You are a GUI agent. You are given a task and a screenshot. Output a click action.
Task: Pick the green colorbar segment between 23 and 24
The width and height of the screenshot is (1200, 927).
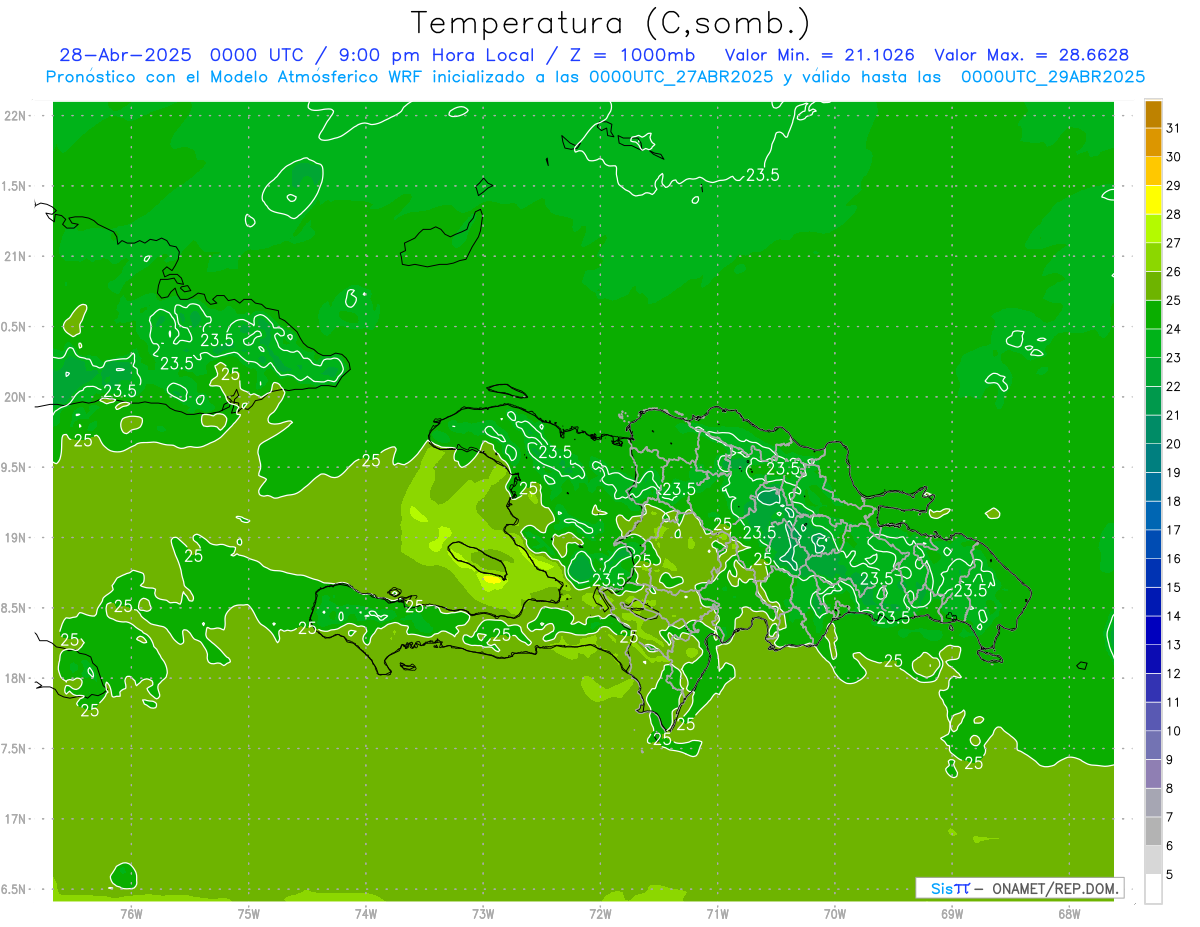1153,344
